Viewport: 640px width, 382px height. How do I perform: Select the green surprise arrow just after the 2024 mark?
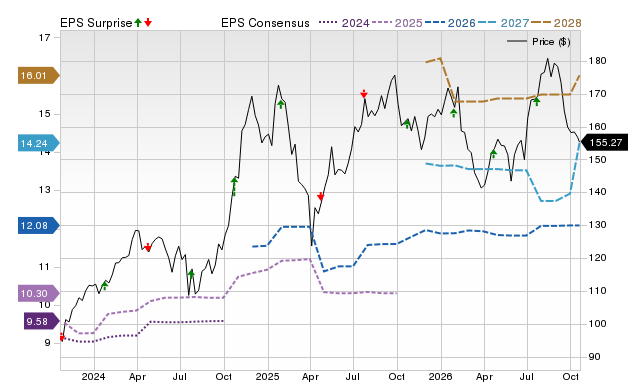pos(104,286)
